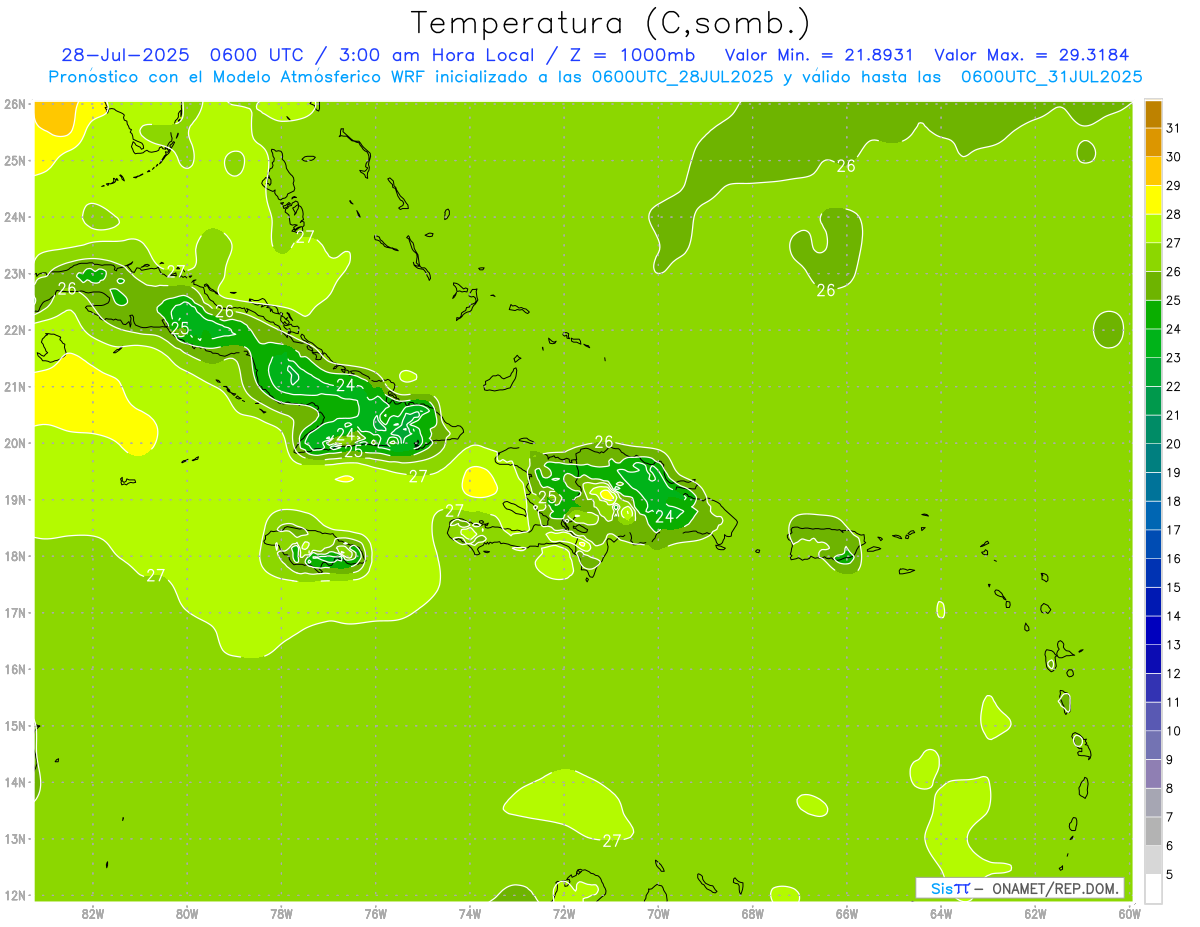Click the "64W" longitude axis label
Viewport: 1200px width, 927px height.
click(x=941, y=913)
